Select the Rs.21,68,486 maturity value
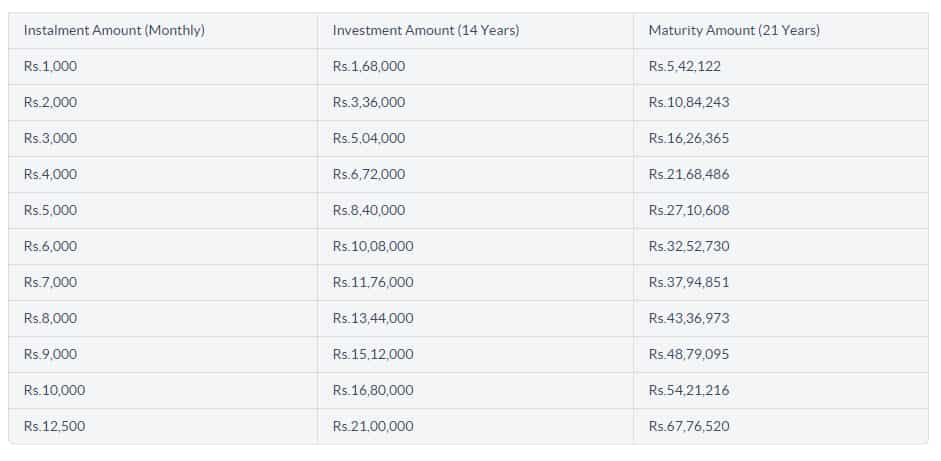 click(x=689, y=175)
